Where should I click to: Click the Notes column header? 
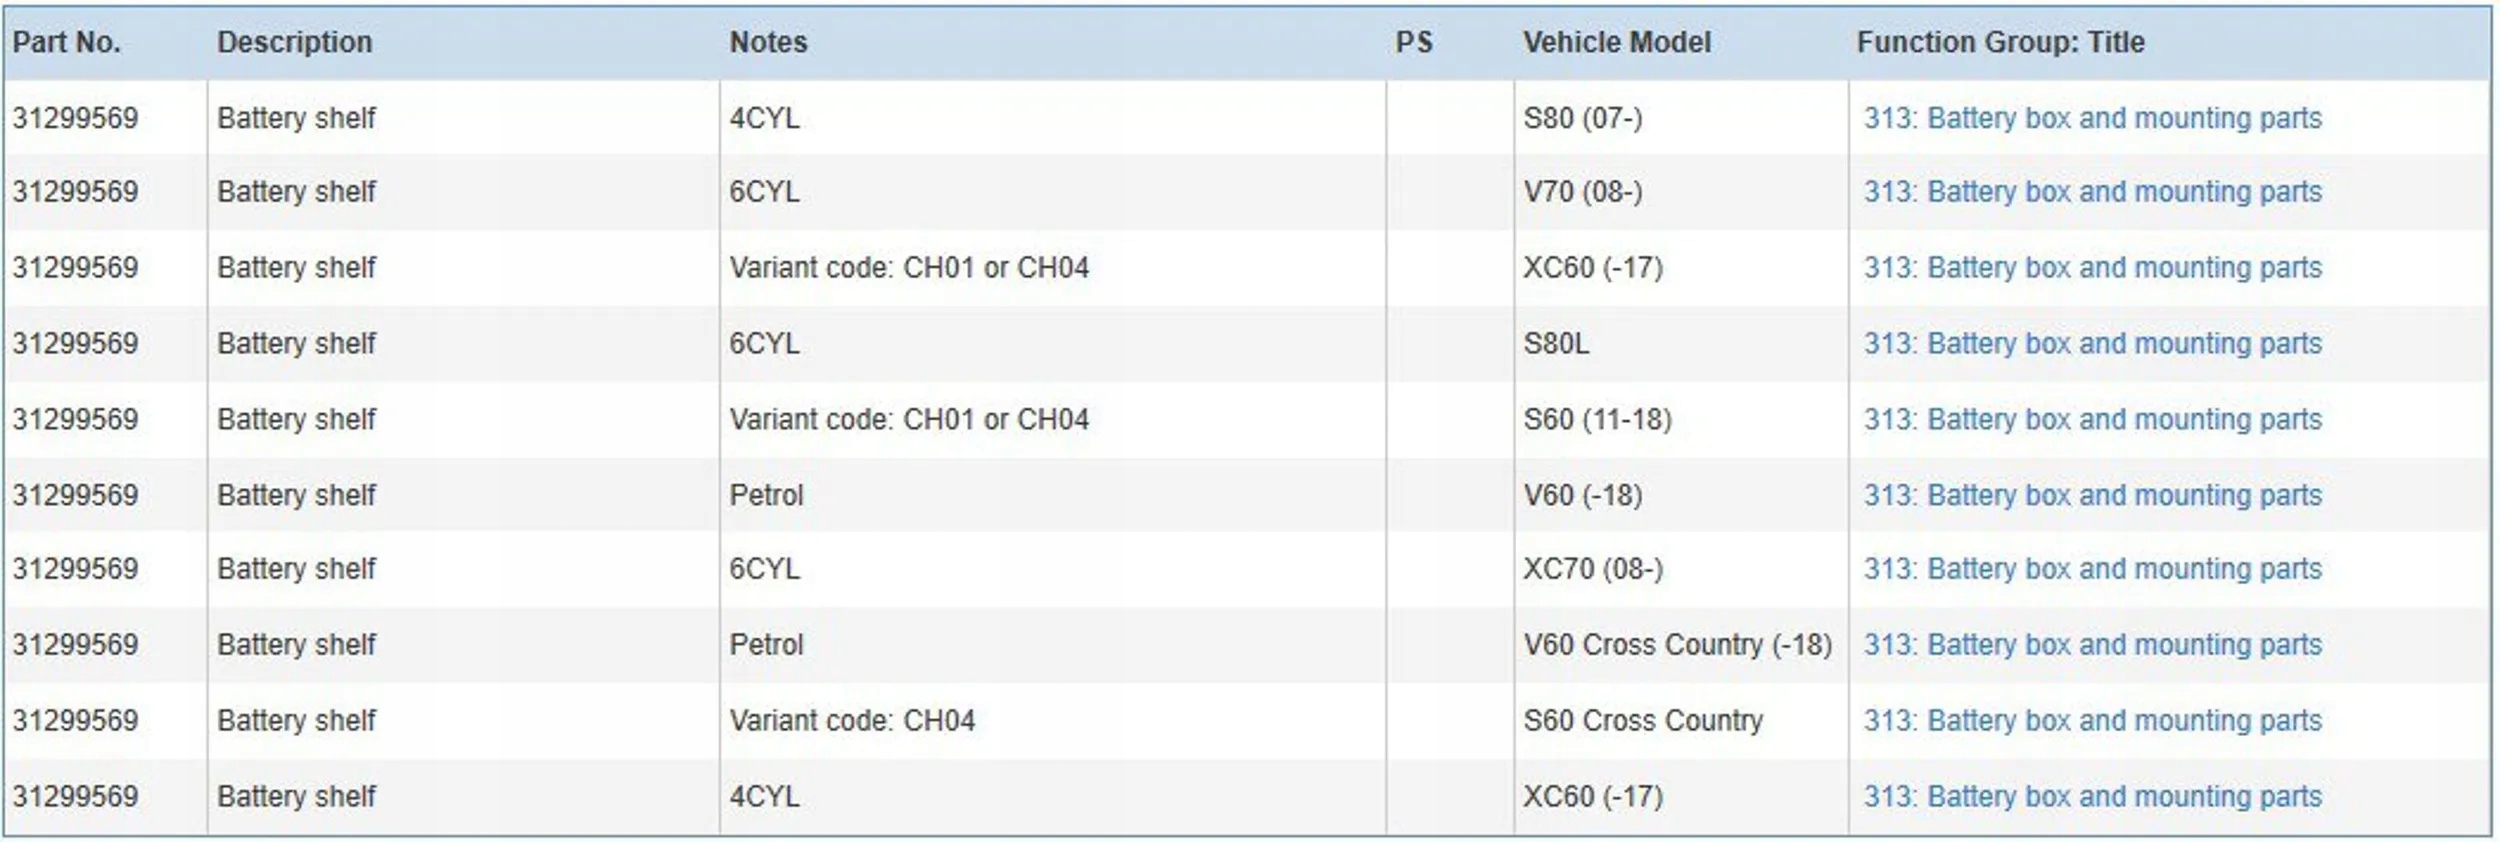click(767, 42)
